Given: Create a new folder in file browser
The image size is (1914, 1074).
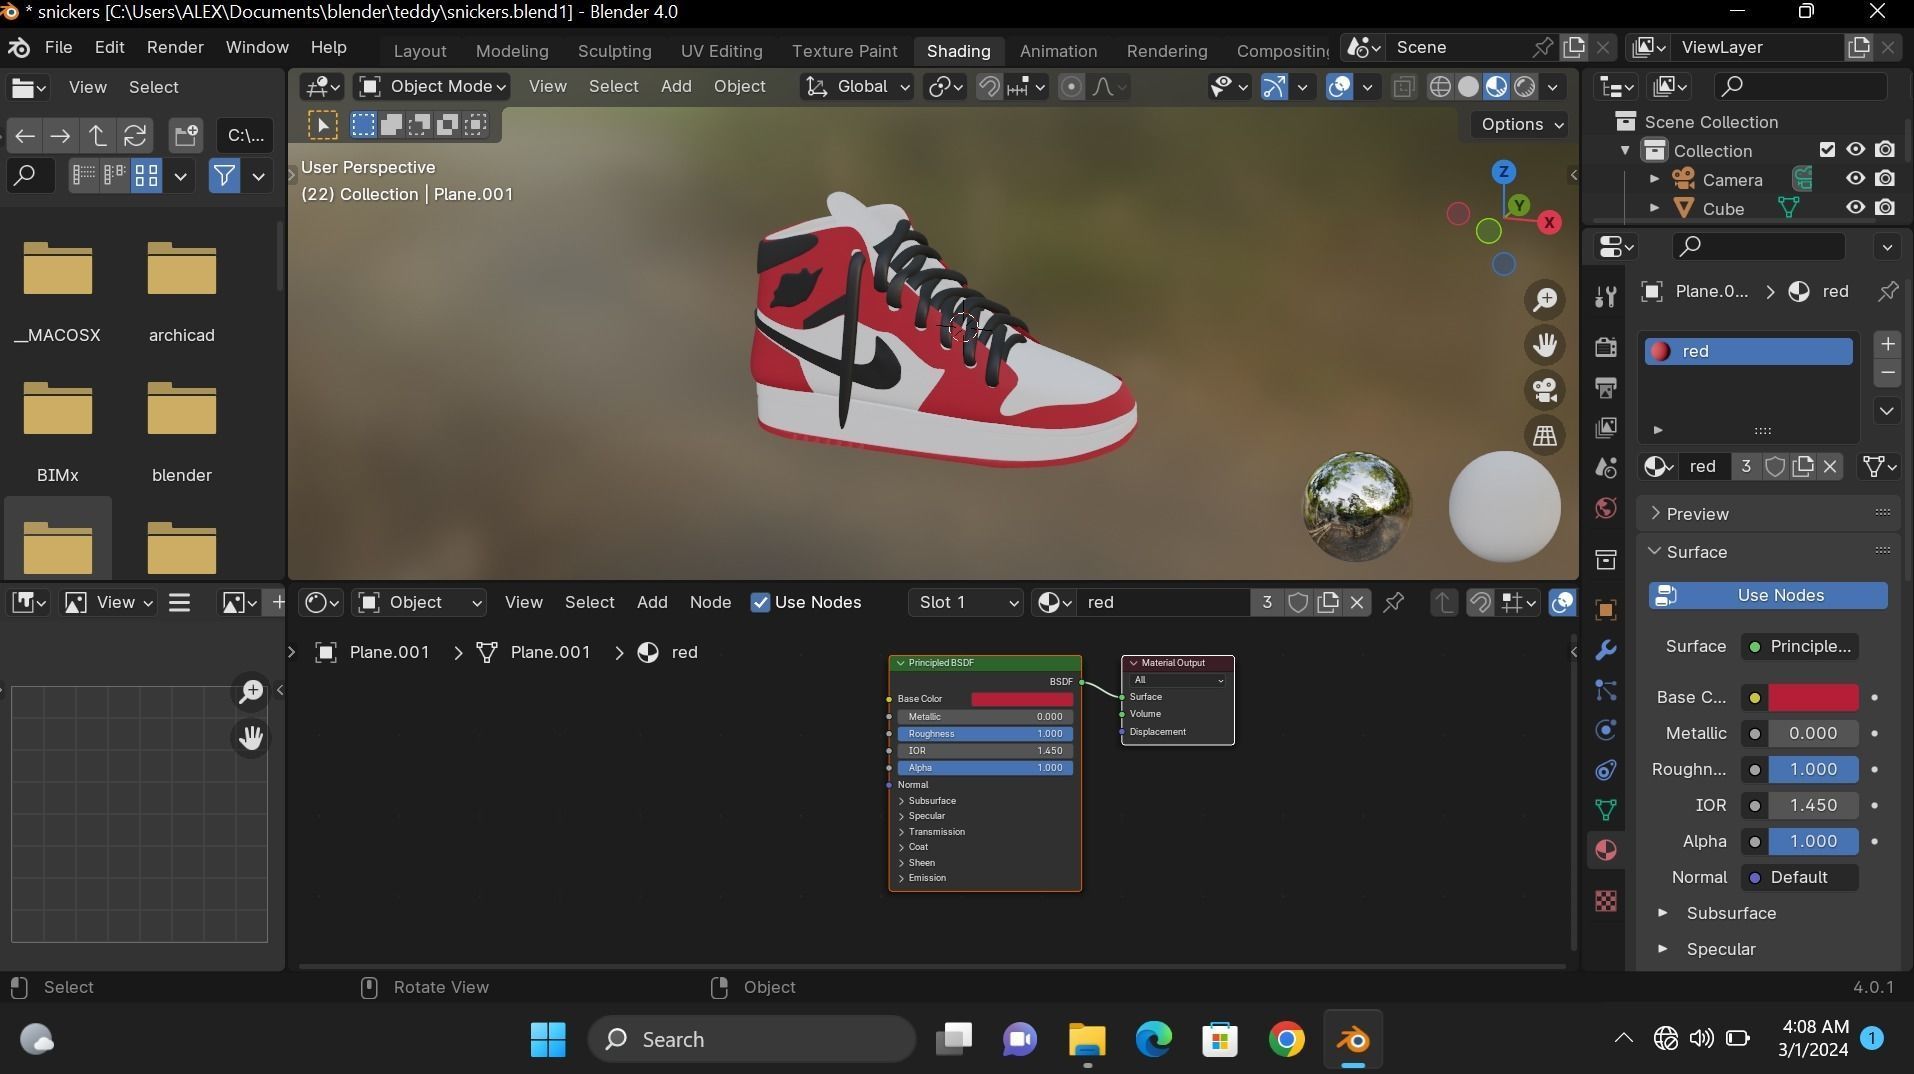Looking at the screenshot, I should [185, 135].
